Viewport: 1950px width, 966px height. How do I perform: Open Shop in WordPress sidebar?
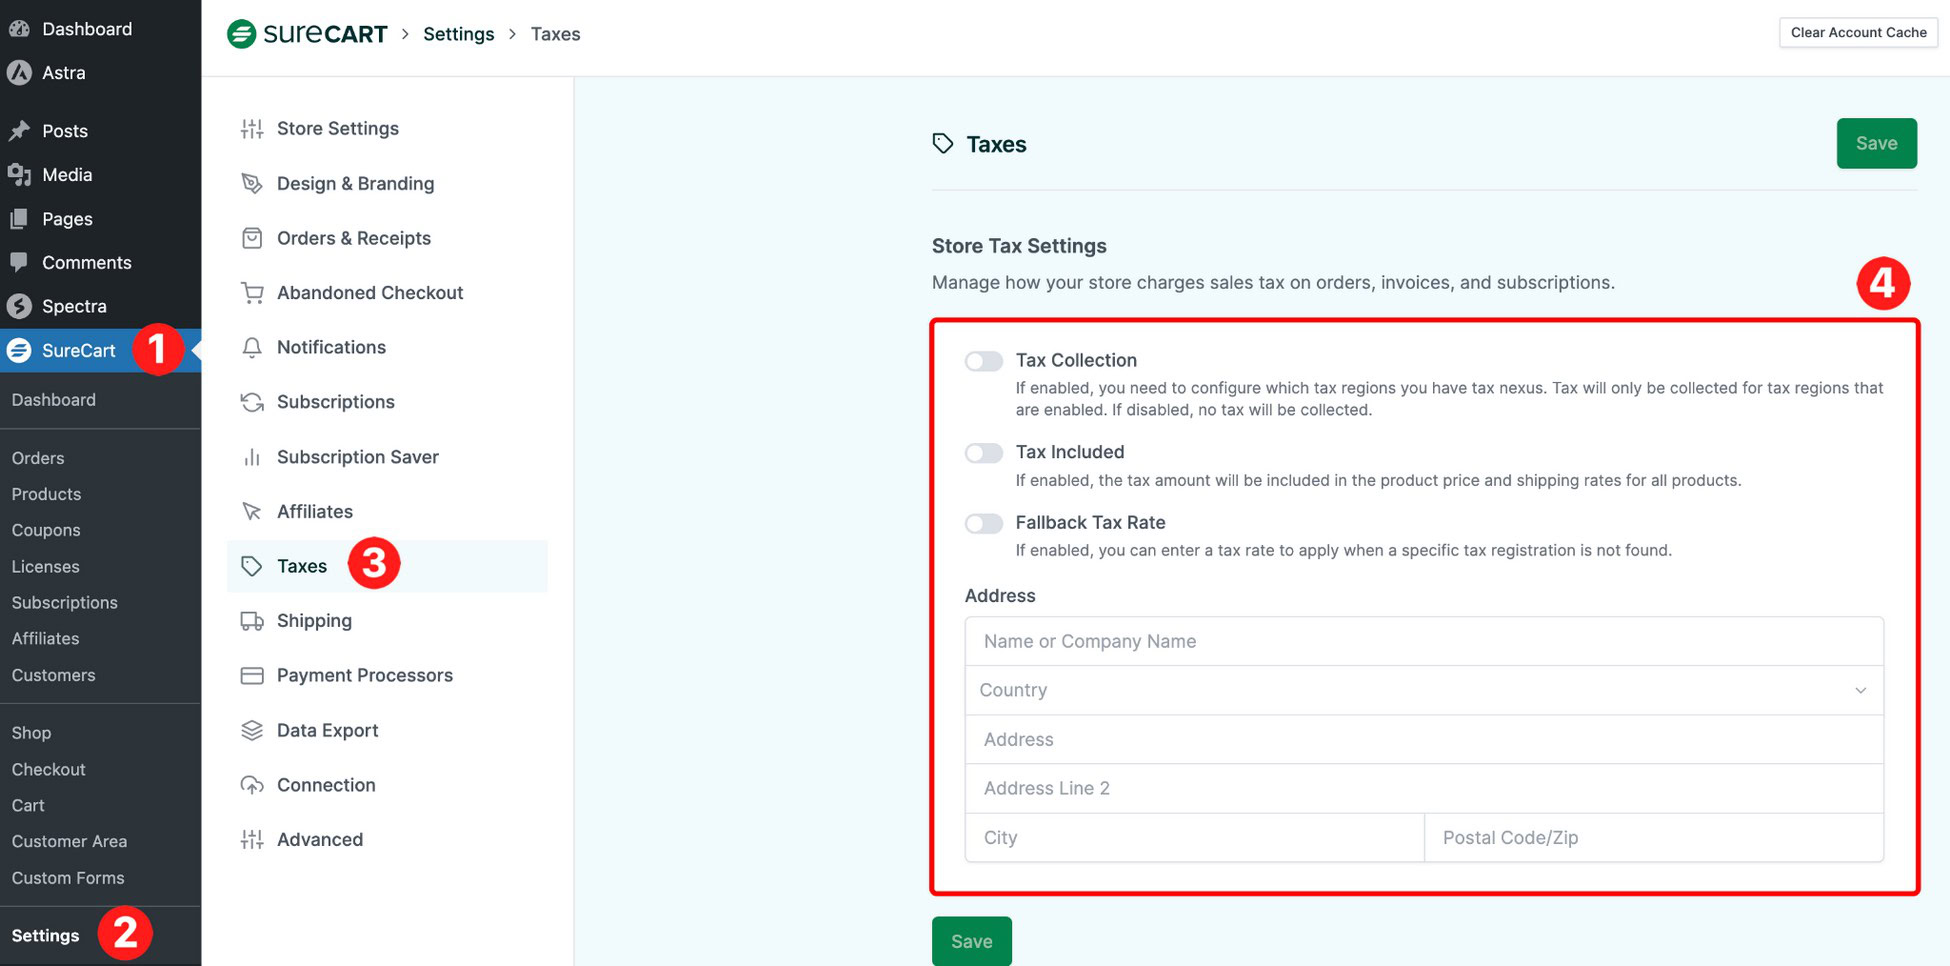(31, 733)
